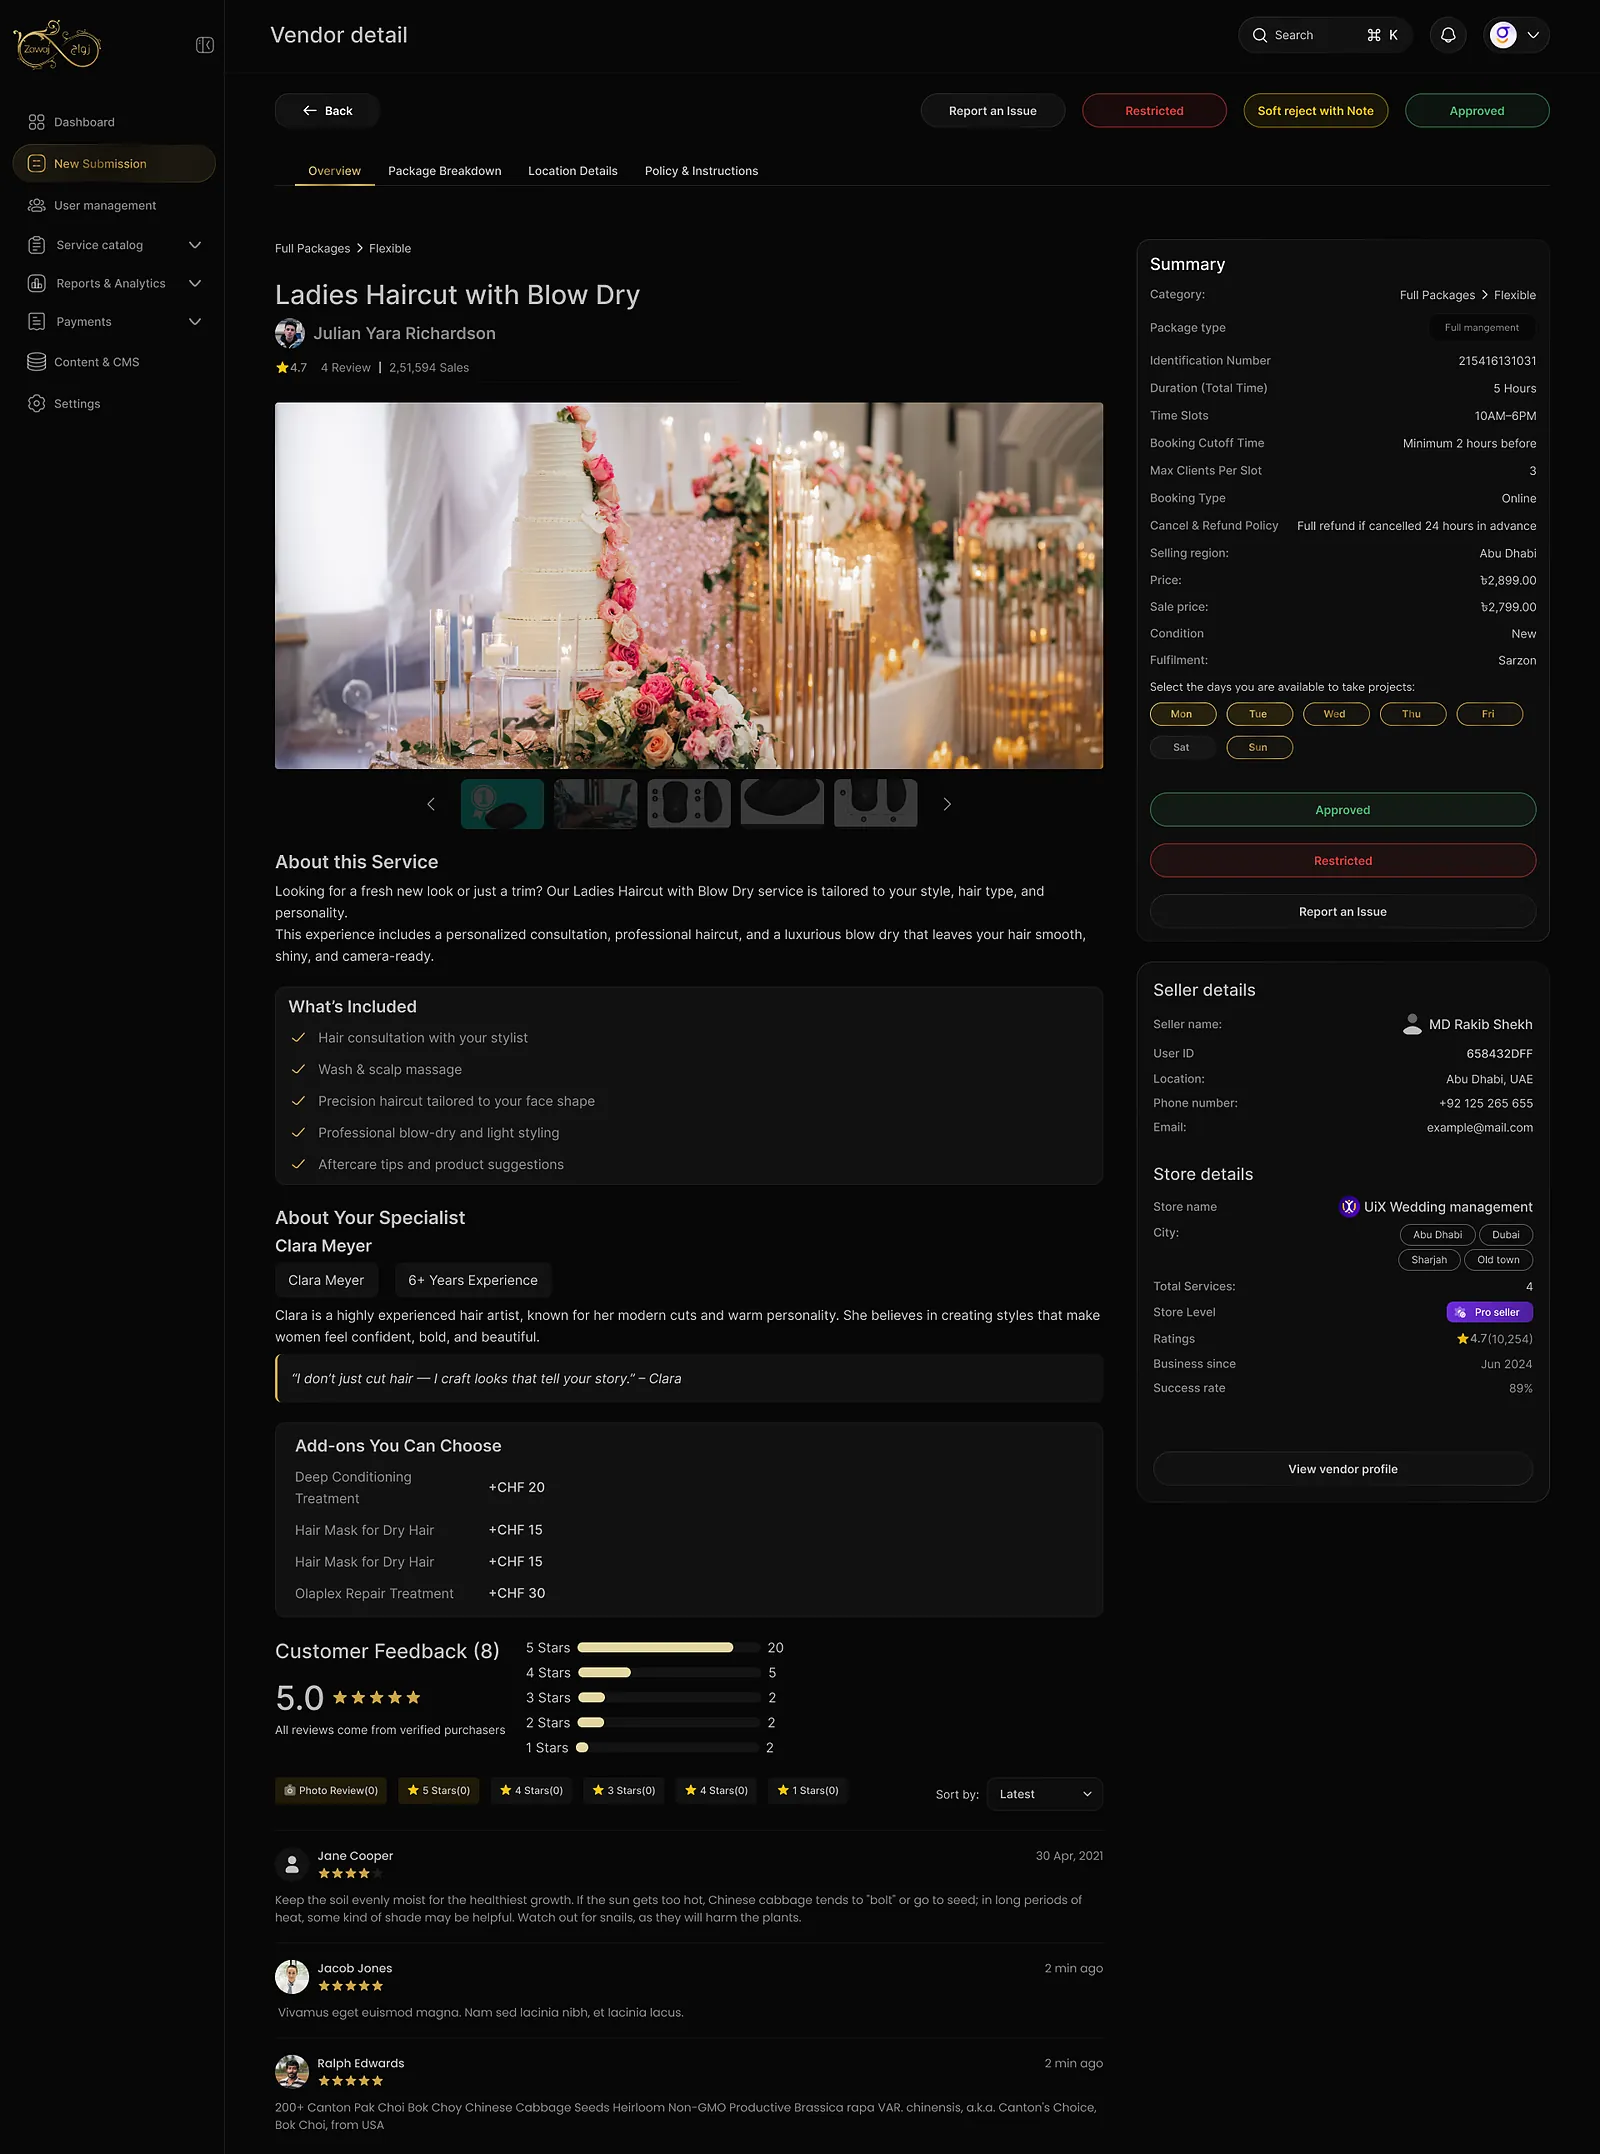Click the top Report an Issue button

(x=993, y=111)
